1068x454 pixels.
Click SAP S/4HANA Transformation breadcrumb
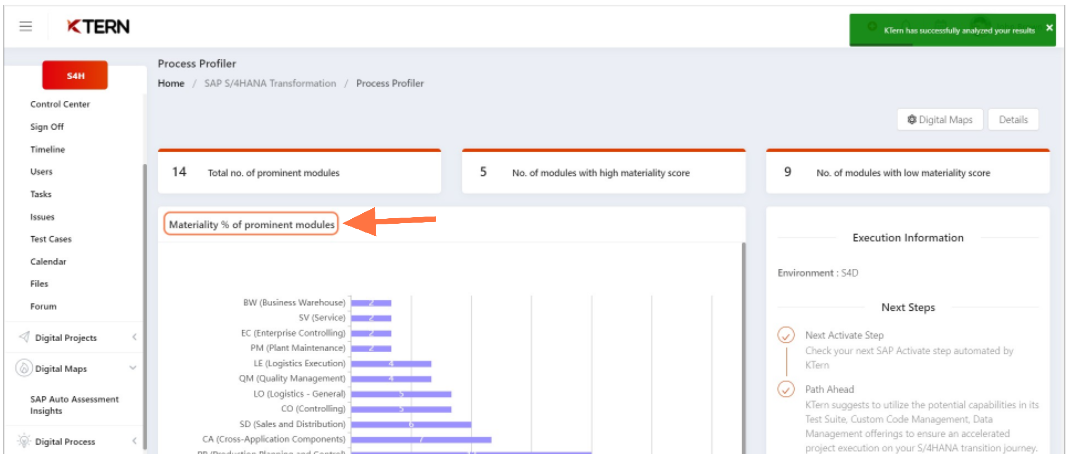270,83
